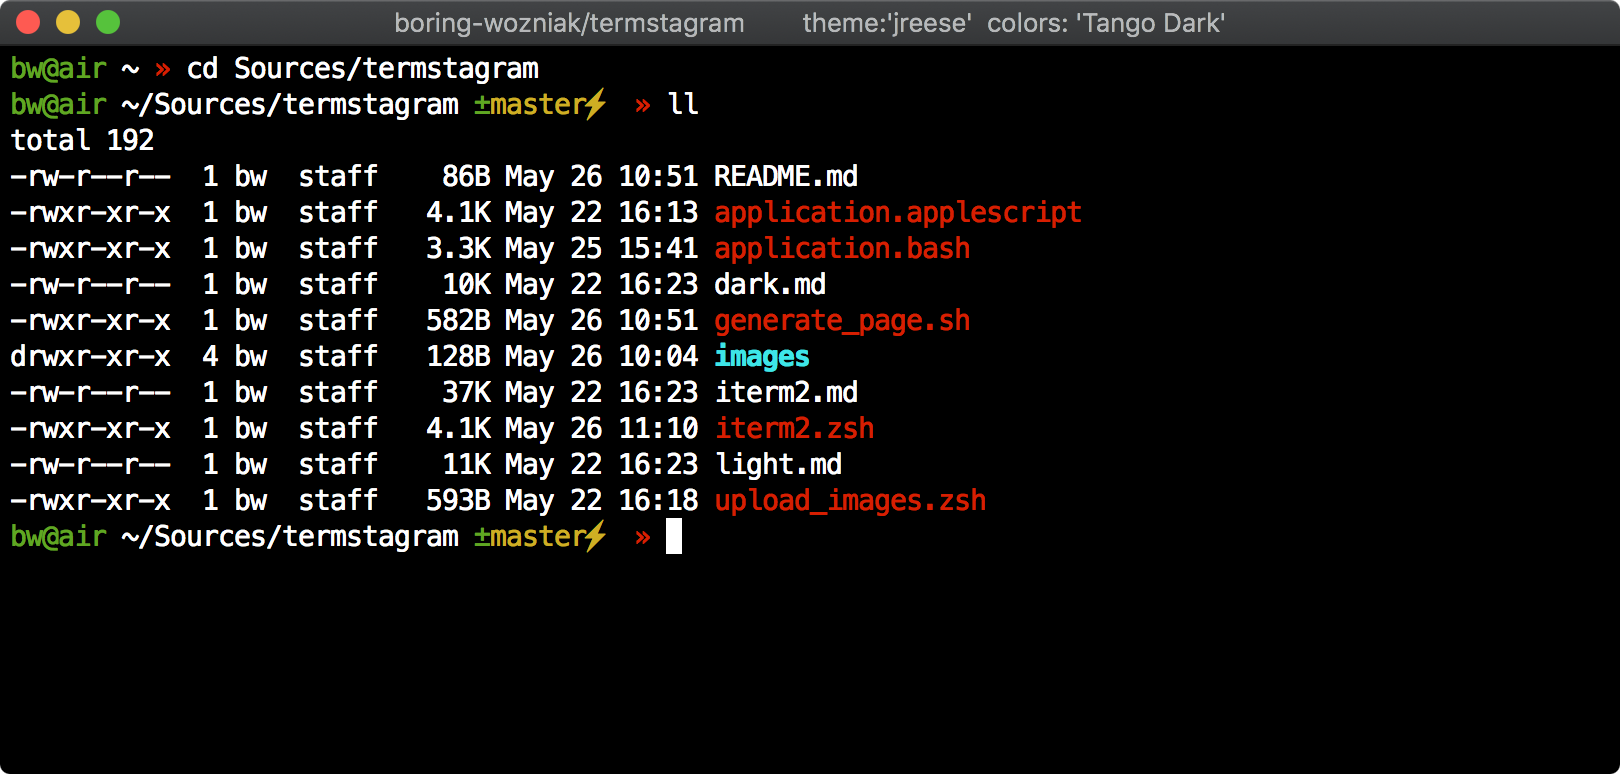Click the README.md file name
The width and height of the screenshot is (1620, 774).
(x=786, y=176)
